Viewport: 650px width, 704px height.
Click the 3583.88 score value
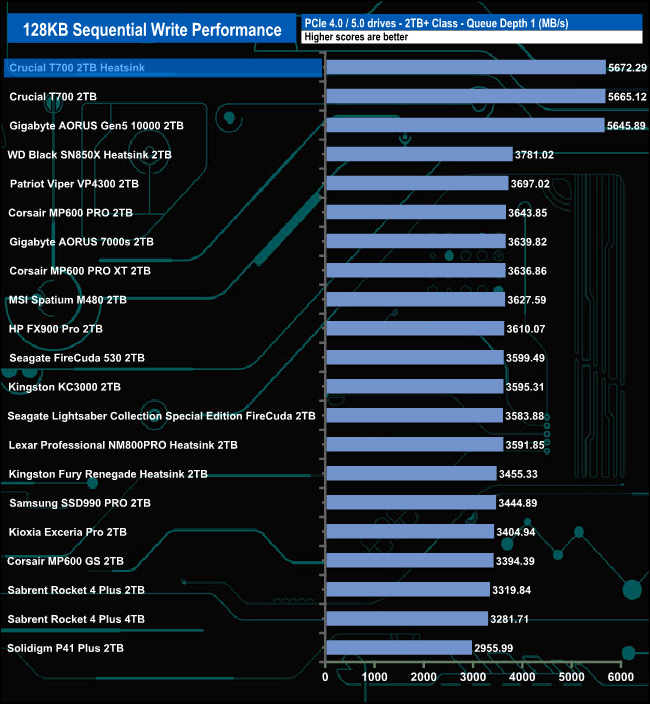click(524, 416)
